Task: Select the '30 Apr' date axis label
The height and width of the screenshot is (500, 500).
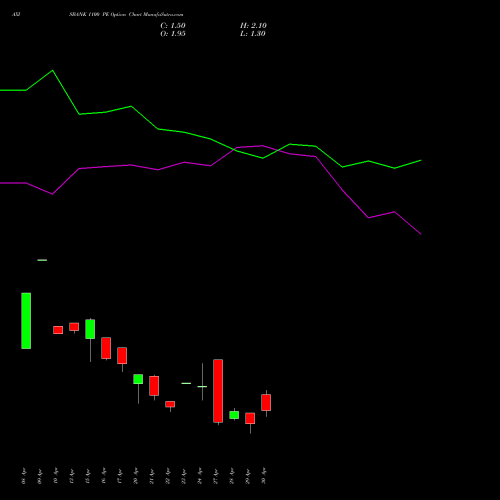Action: click(263, 476)
